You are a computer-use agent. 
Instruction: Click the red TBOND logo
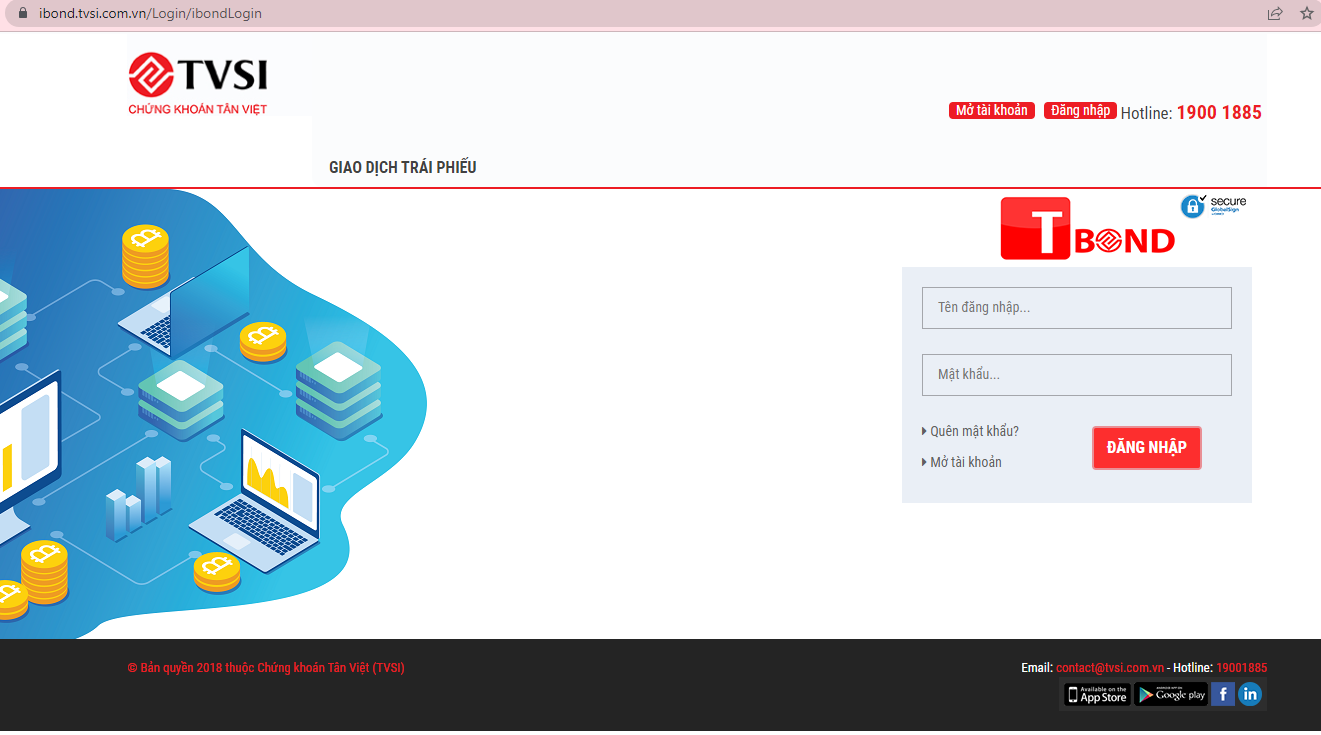pyautogui.click(x=1088, y=230)
